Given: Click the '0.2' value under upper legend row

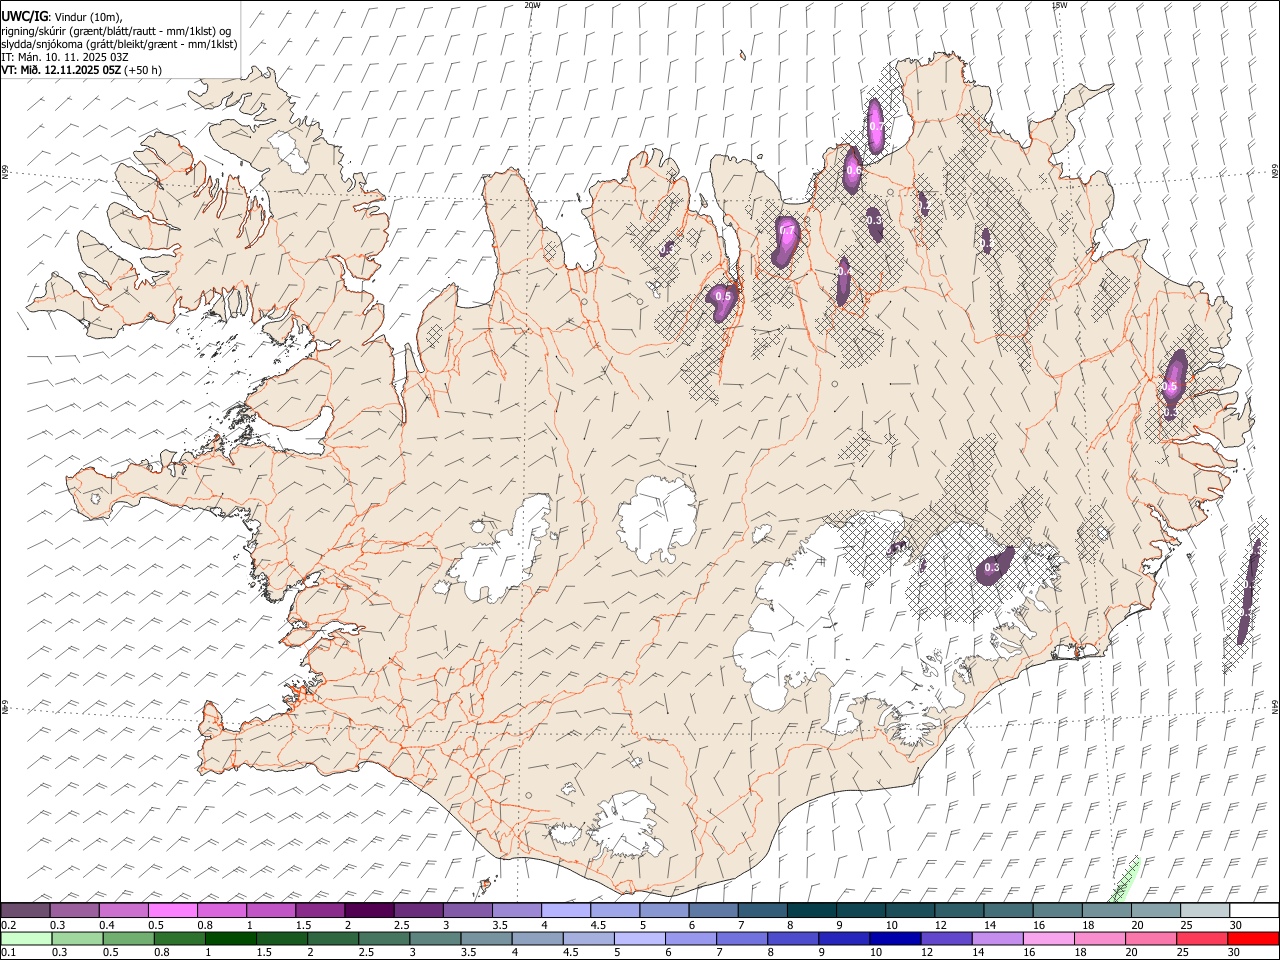Looking at the screenshot, I should click(x=9, y=924).
